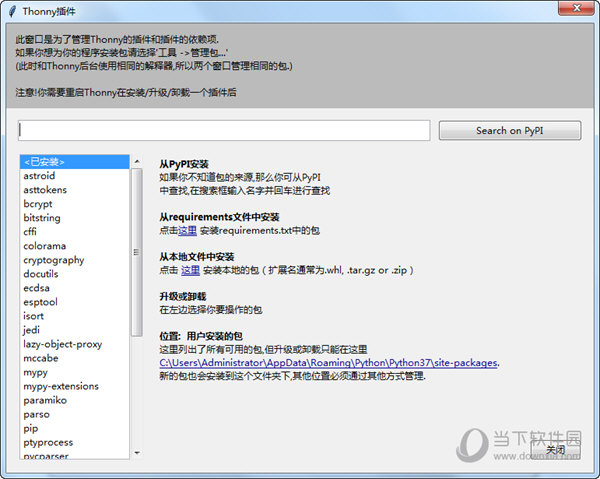The image size is (600, 479).
Task: Click the package search input field
Action: pyautogui.click(x=224, y=130)
